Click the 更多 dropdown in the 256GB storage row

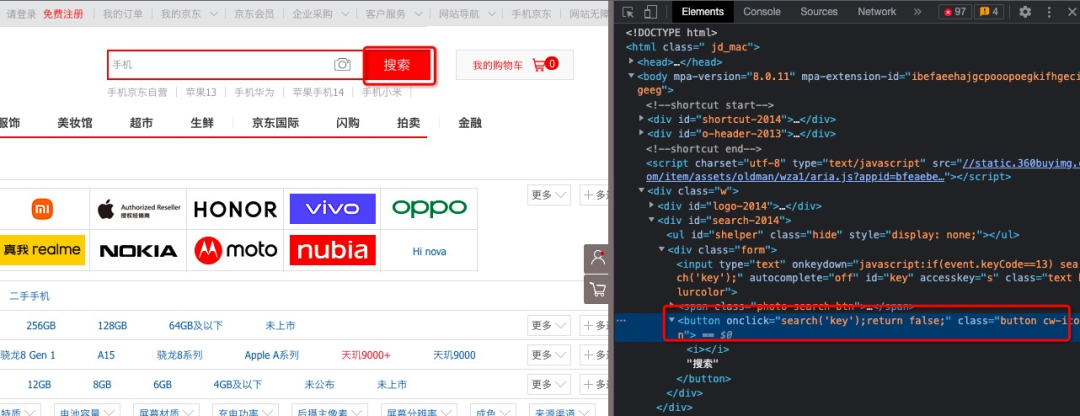pos(549,325)
